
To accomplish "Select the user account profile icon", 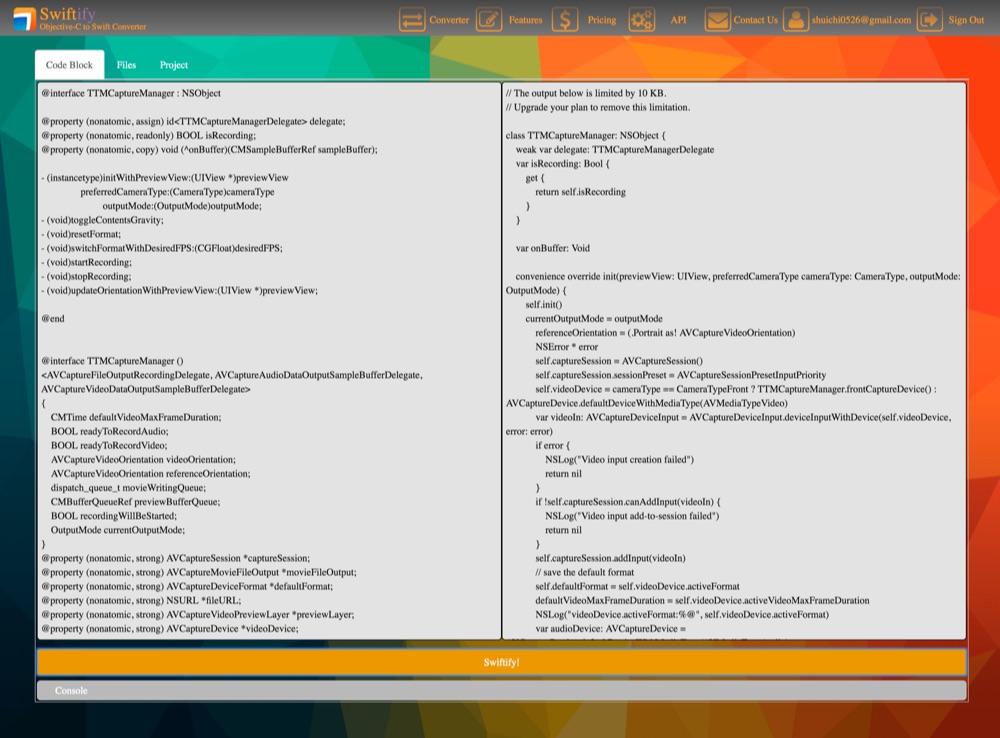I will (795, 19).
